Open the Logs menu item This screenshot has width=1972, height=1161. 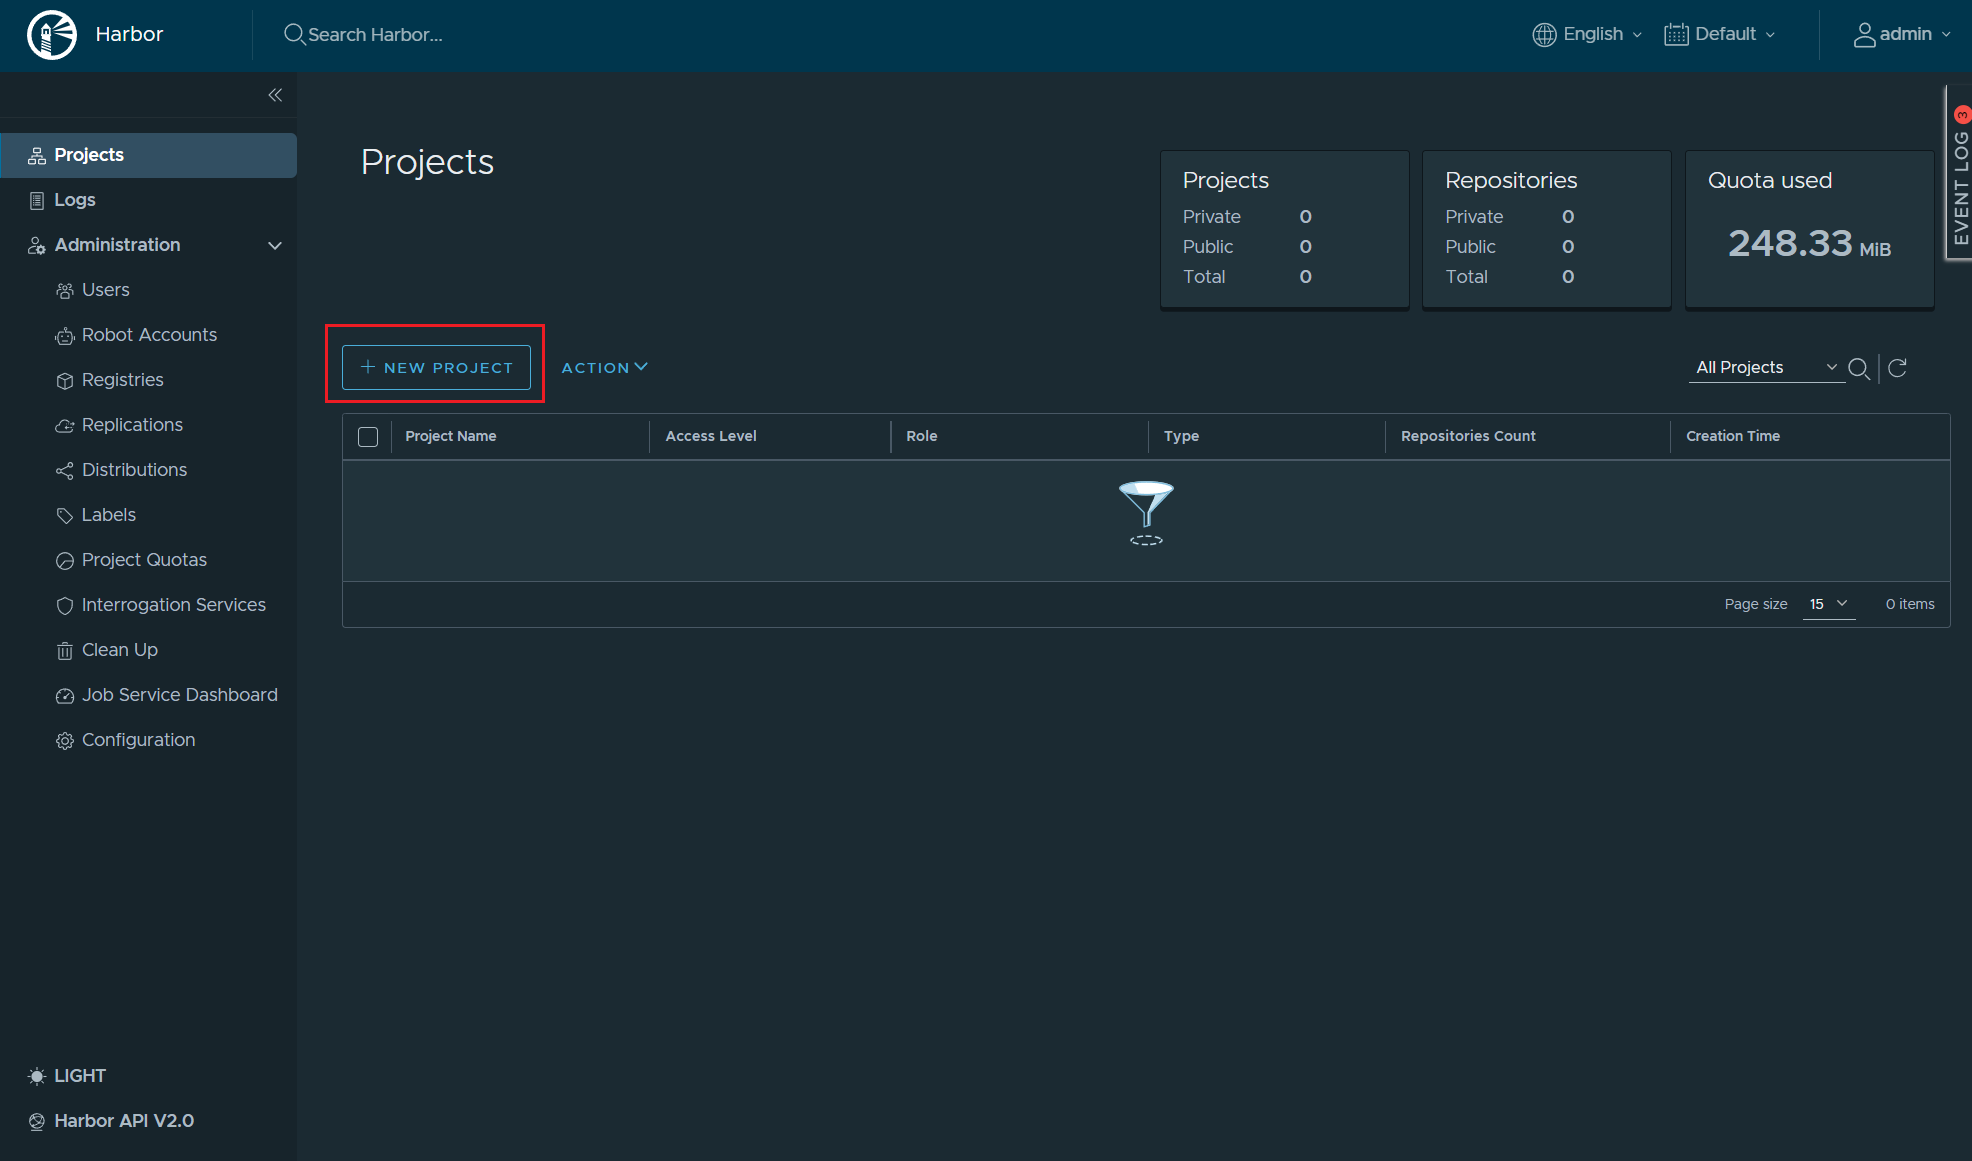click(x=74, y=200)
